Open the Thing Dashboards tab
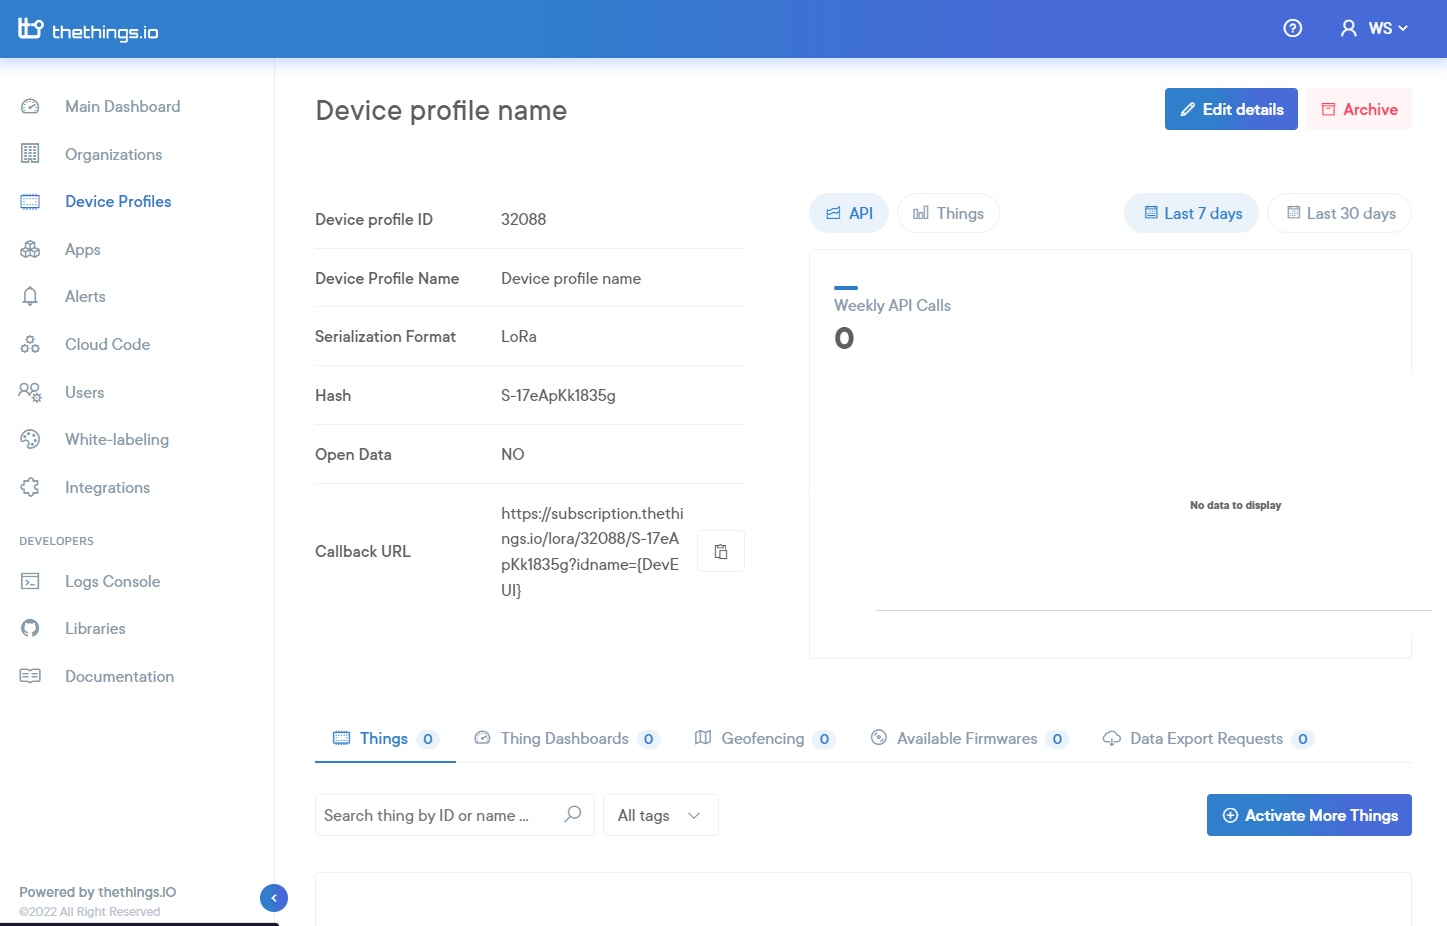 [x=566, y=739]
